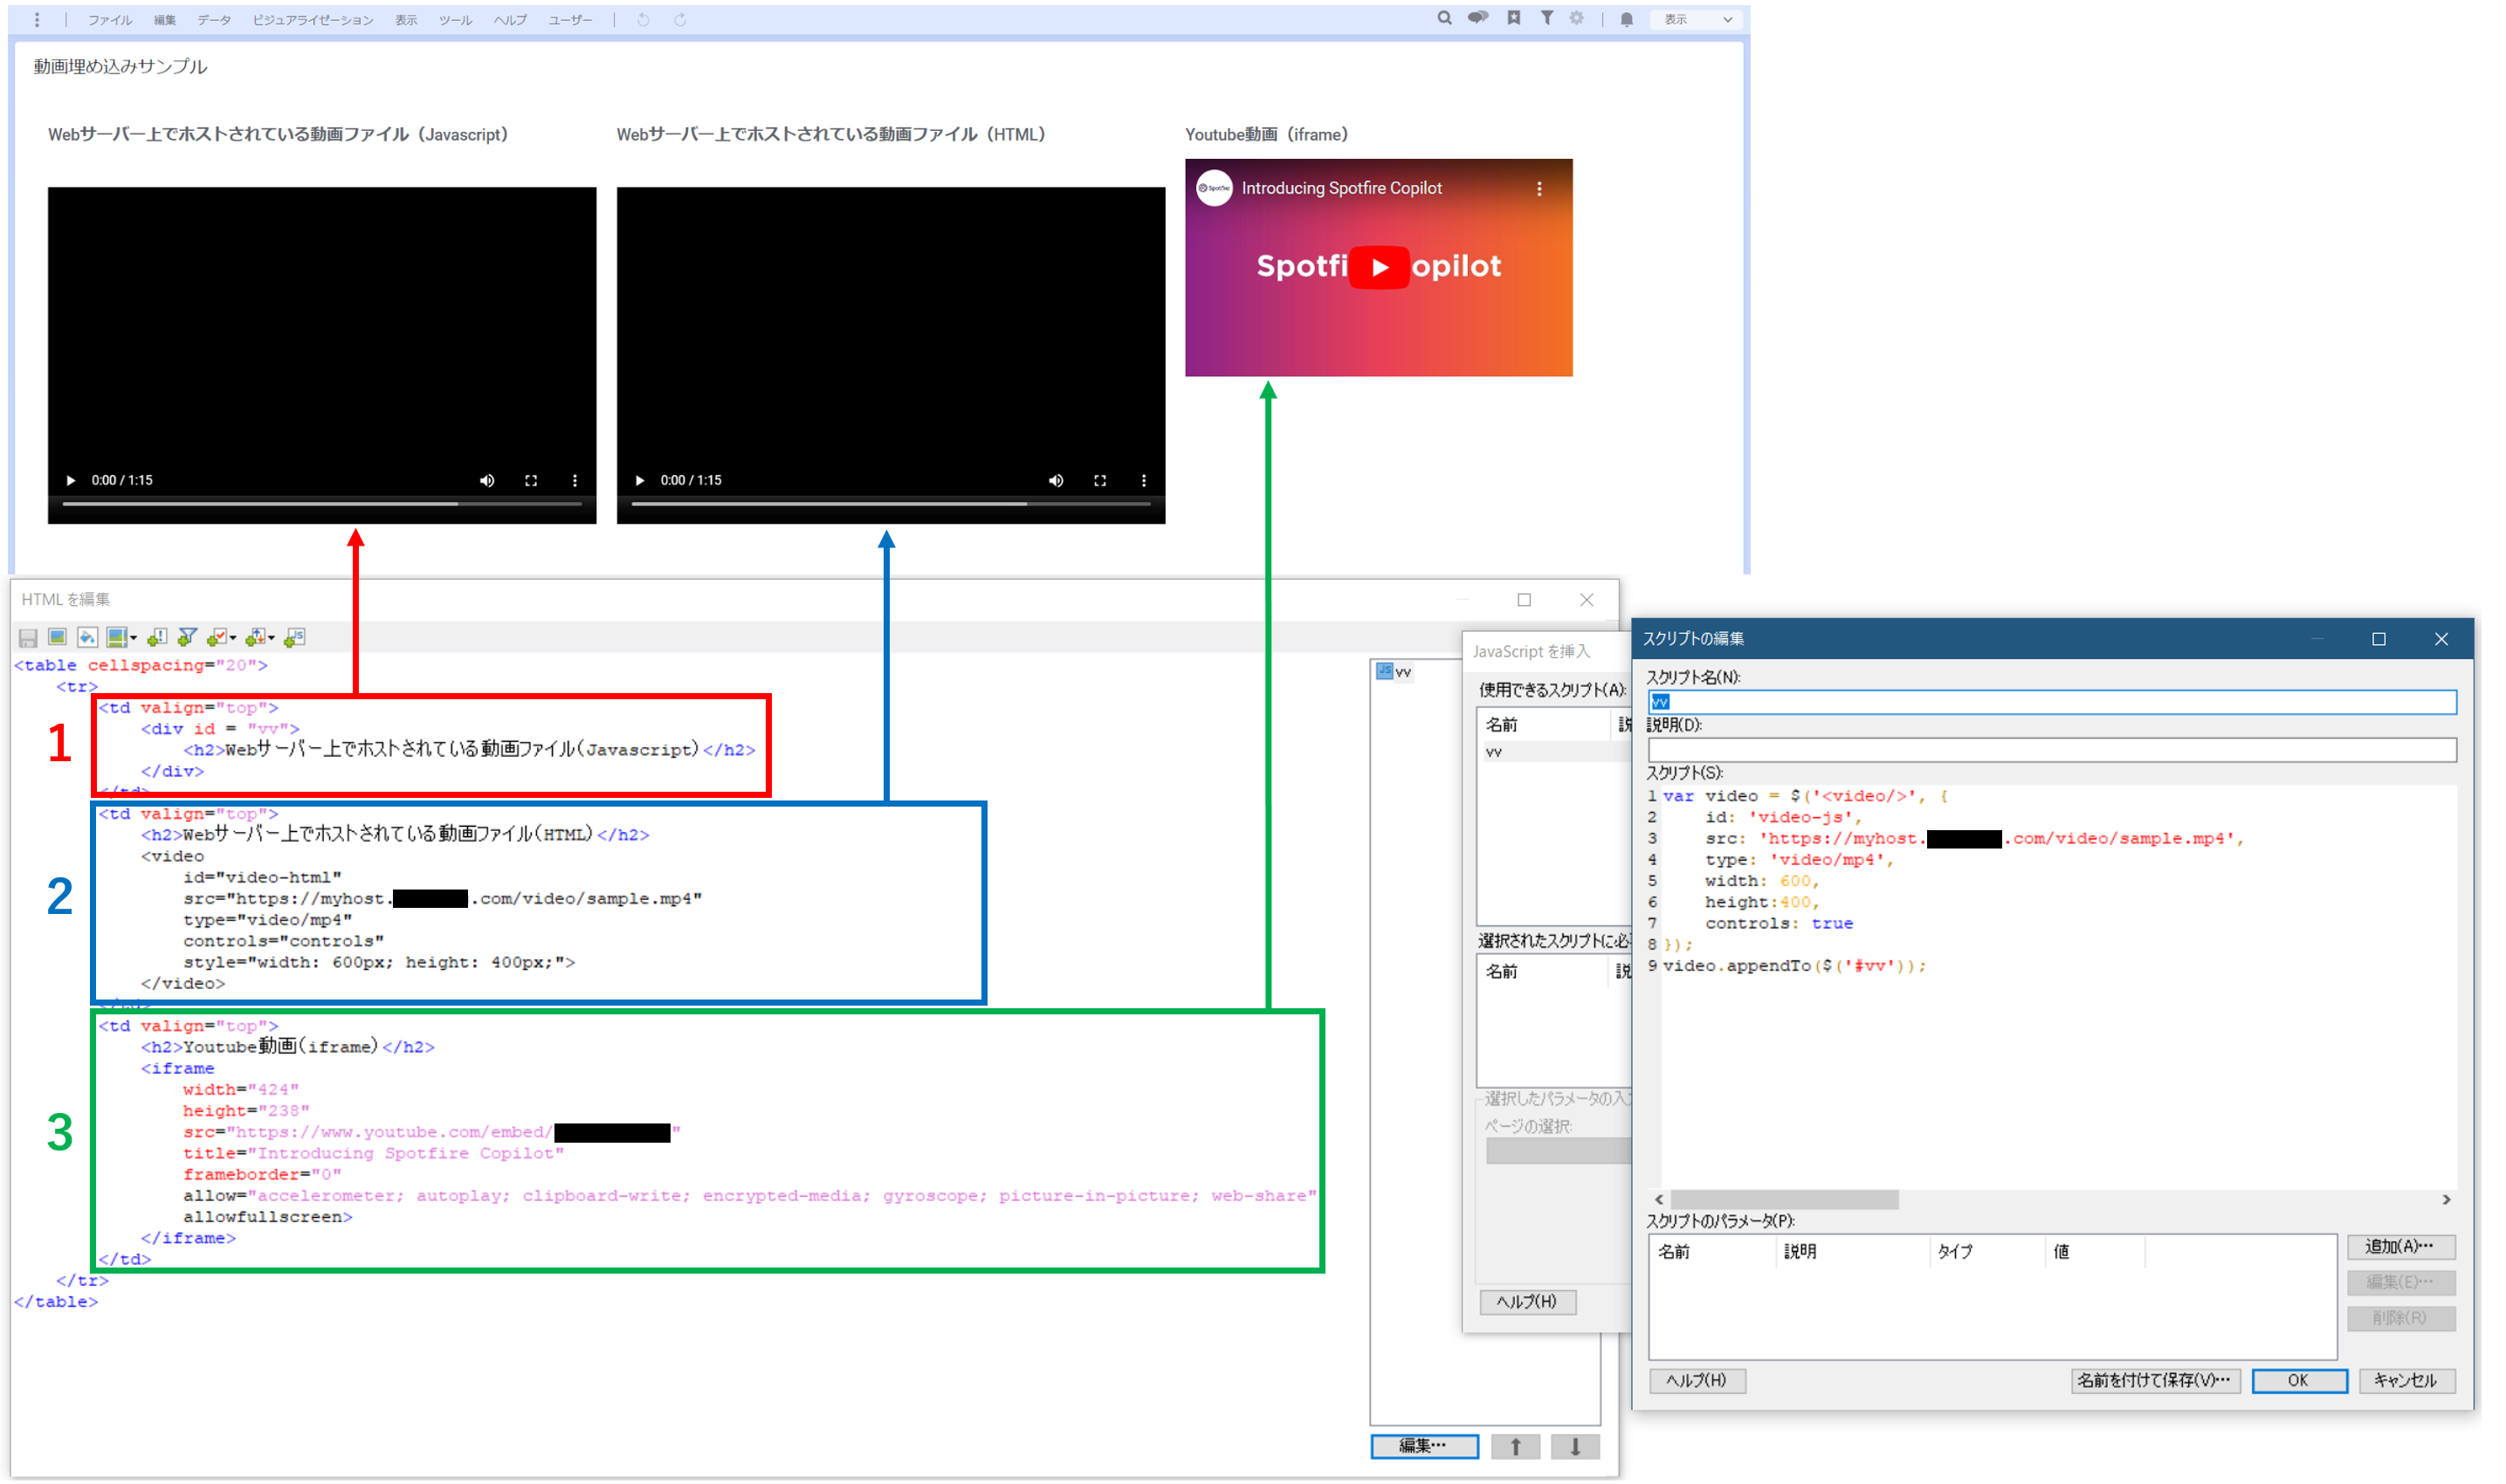Open the notifications bell icon
The height and width of the screenshot is (1484, 2506).
[x=1626, y=19]
